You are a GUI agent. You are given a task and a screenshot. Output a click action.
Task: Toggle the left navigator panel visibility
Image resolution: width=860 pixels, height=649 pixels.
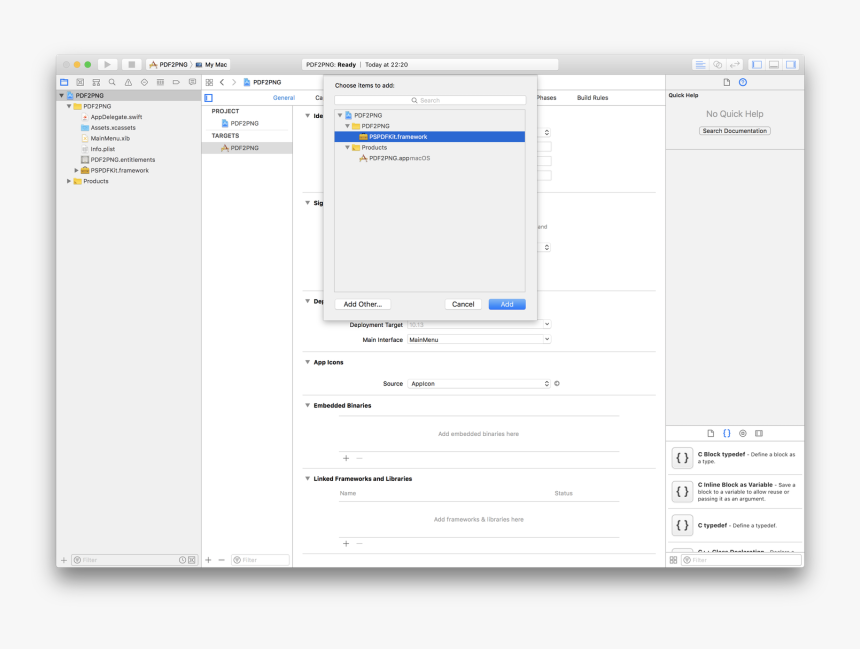point(758,64)
